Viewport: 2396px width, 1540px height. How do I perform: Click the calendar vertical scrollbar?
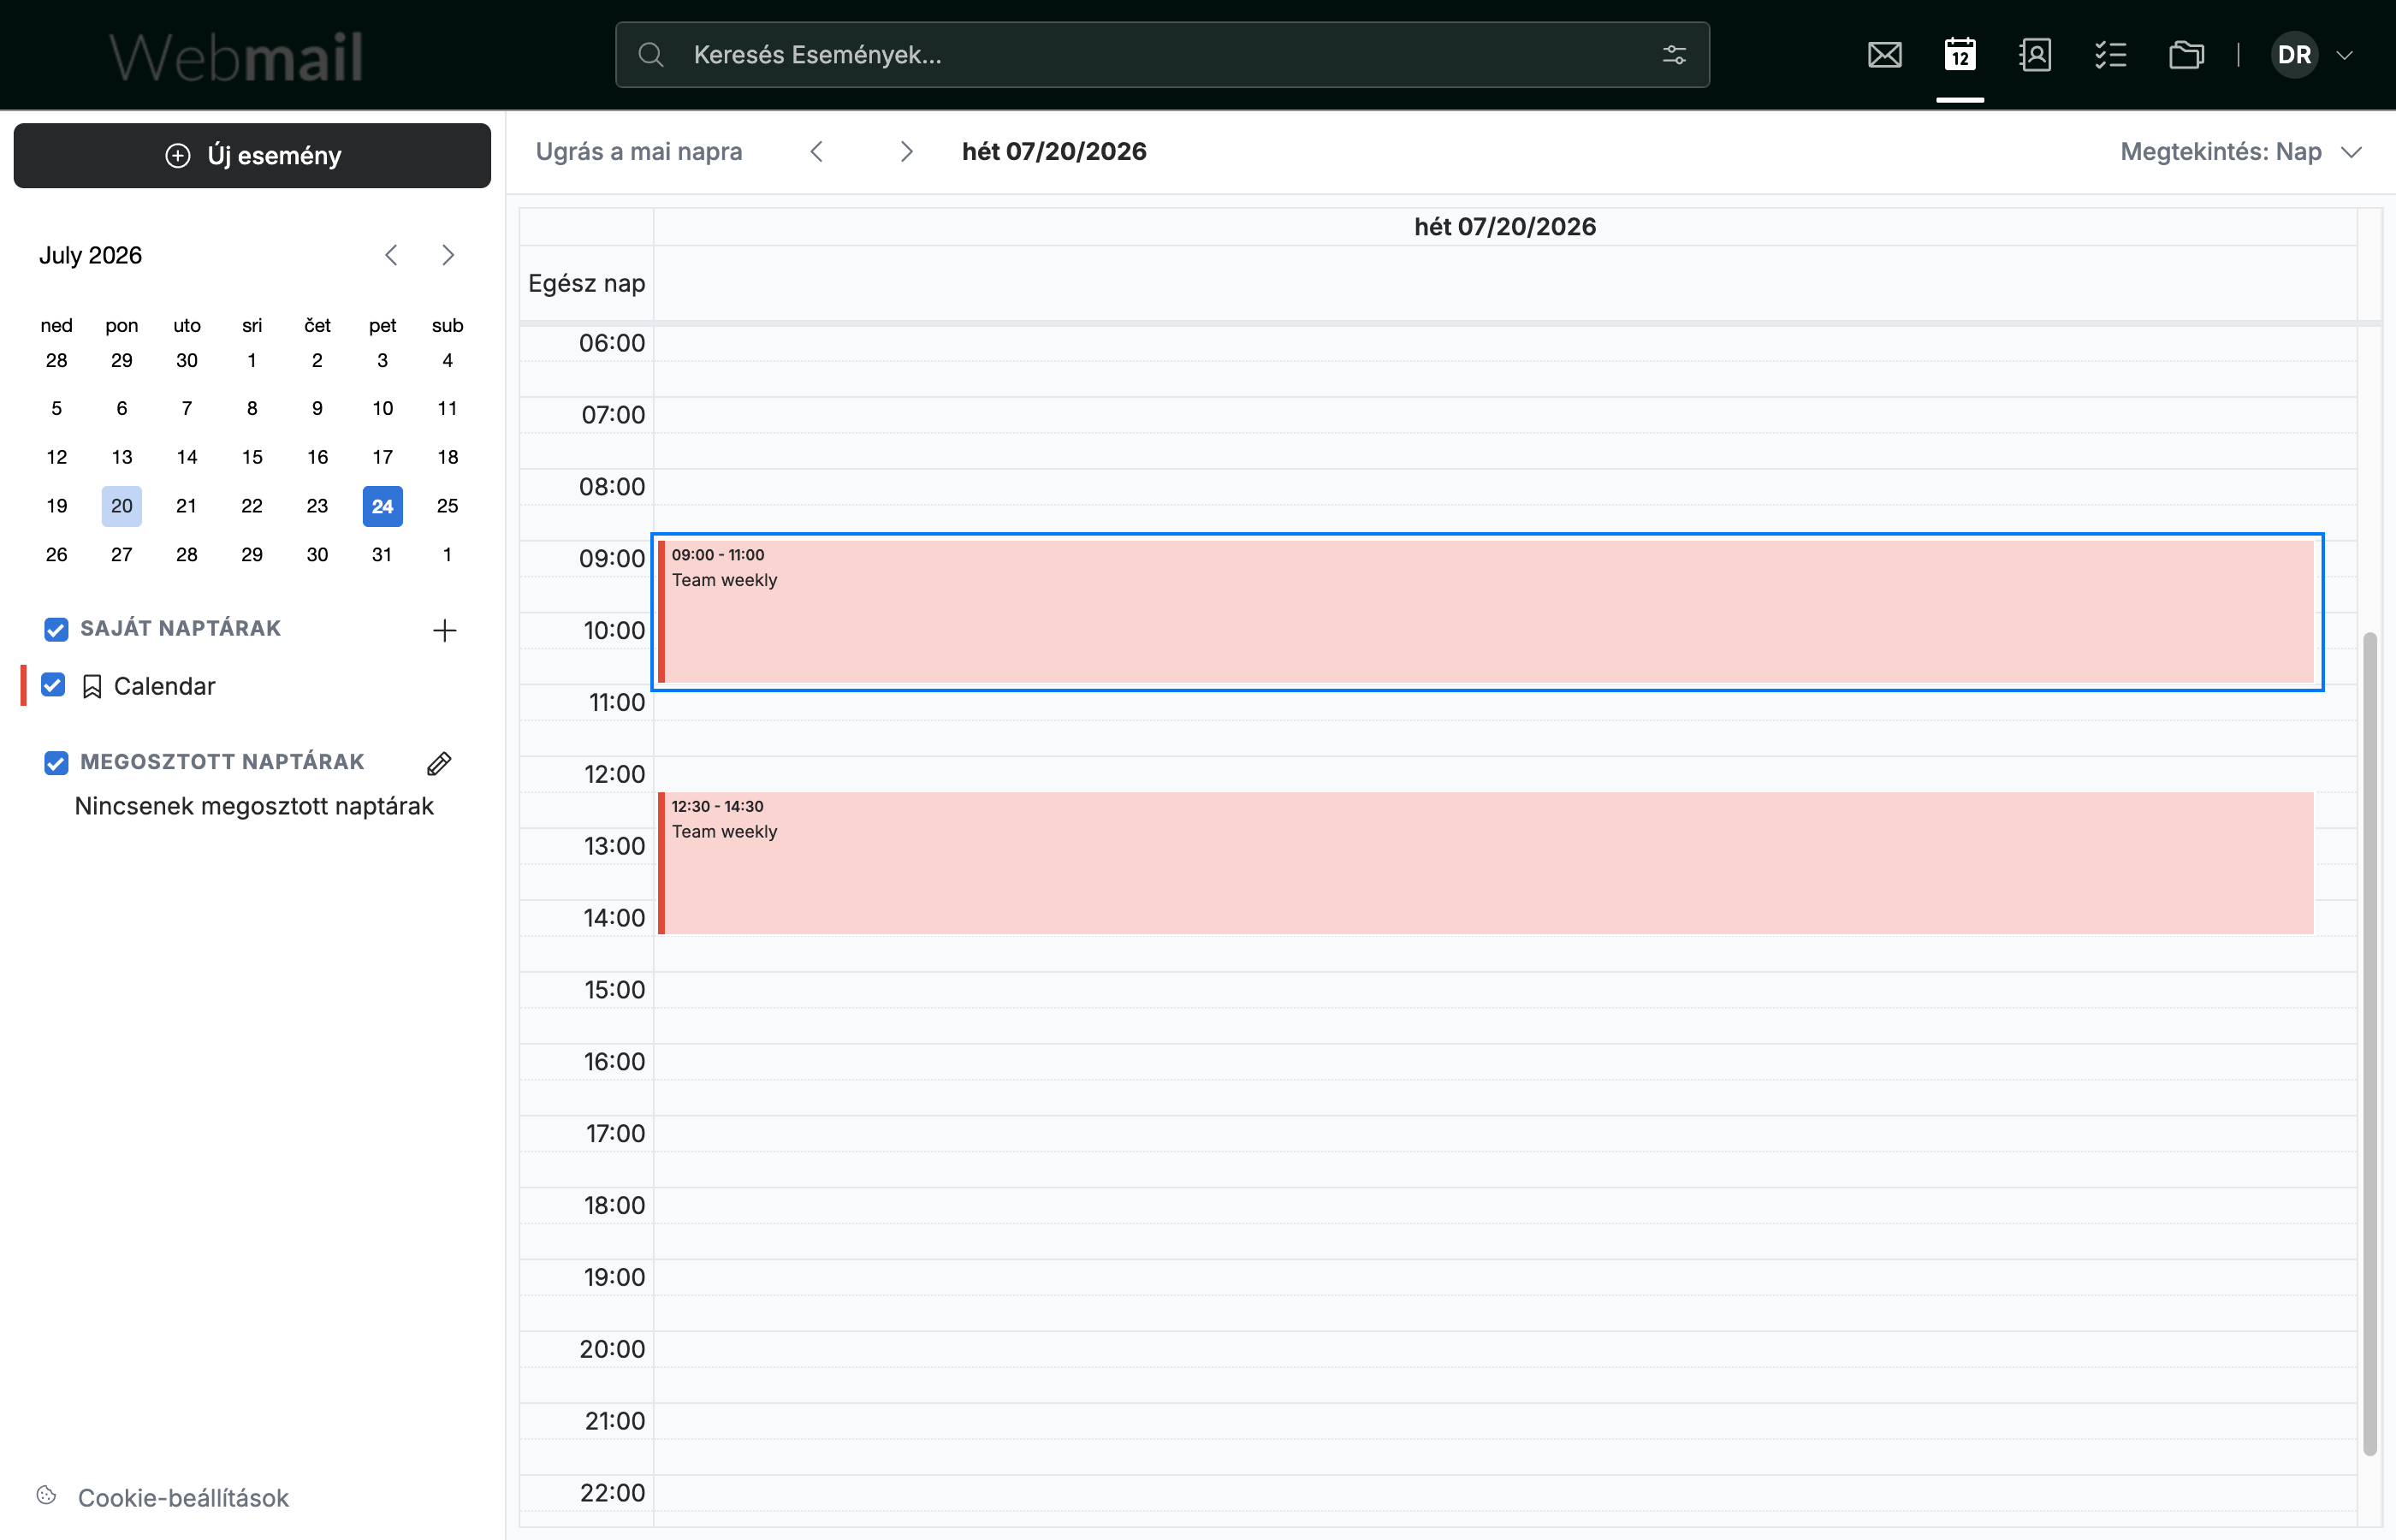pyautogui.click(x=2369, y=1042)
